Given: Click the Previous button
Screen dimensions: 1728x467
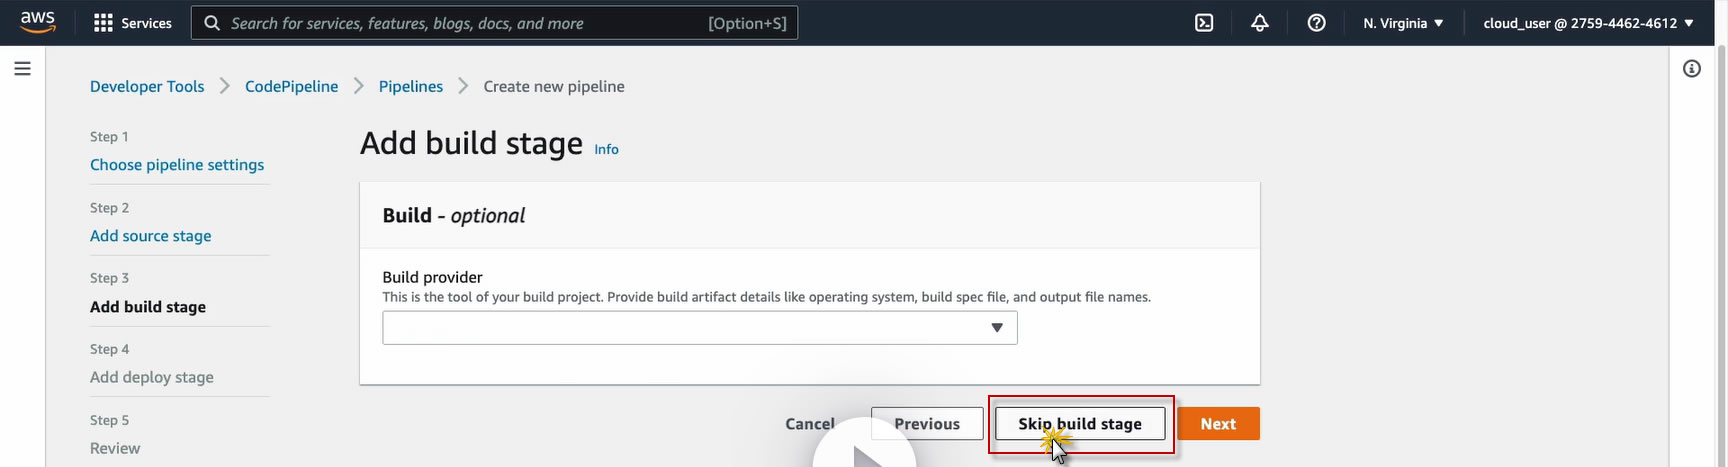Looking at the screenshot, I should point(927,424).
